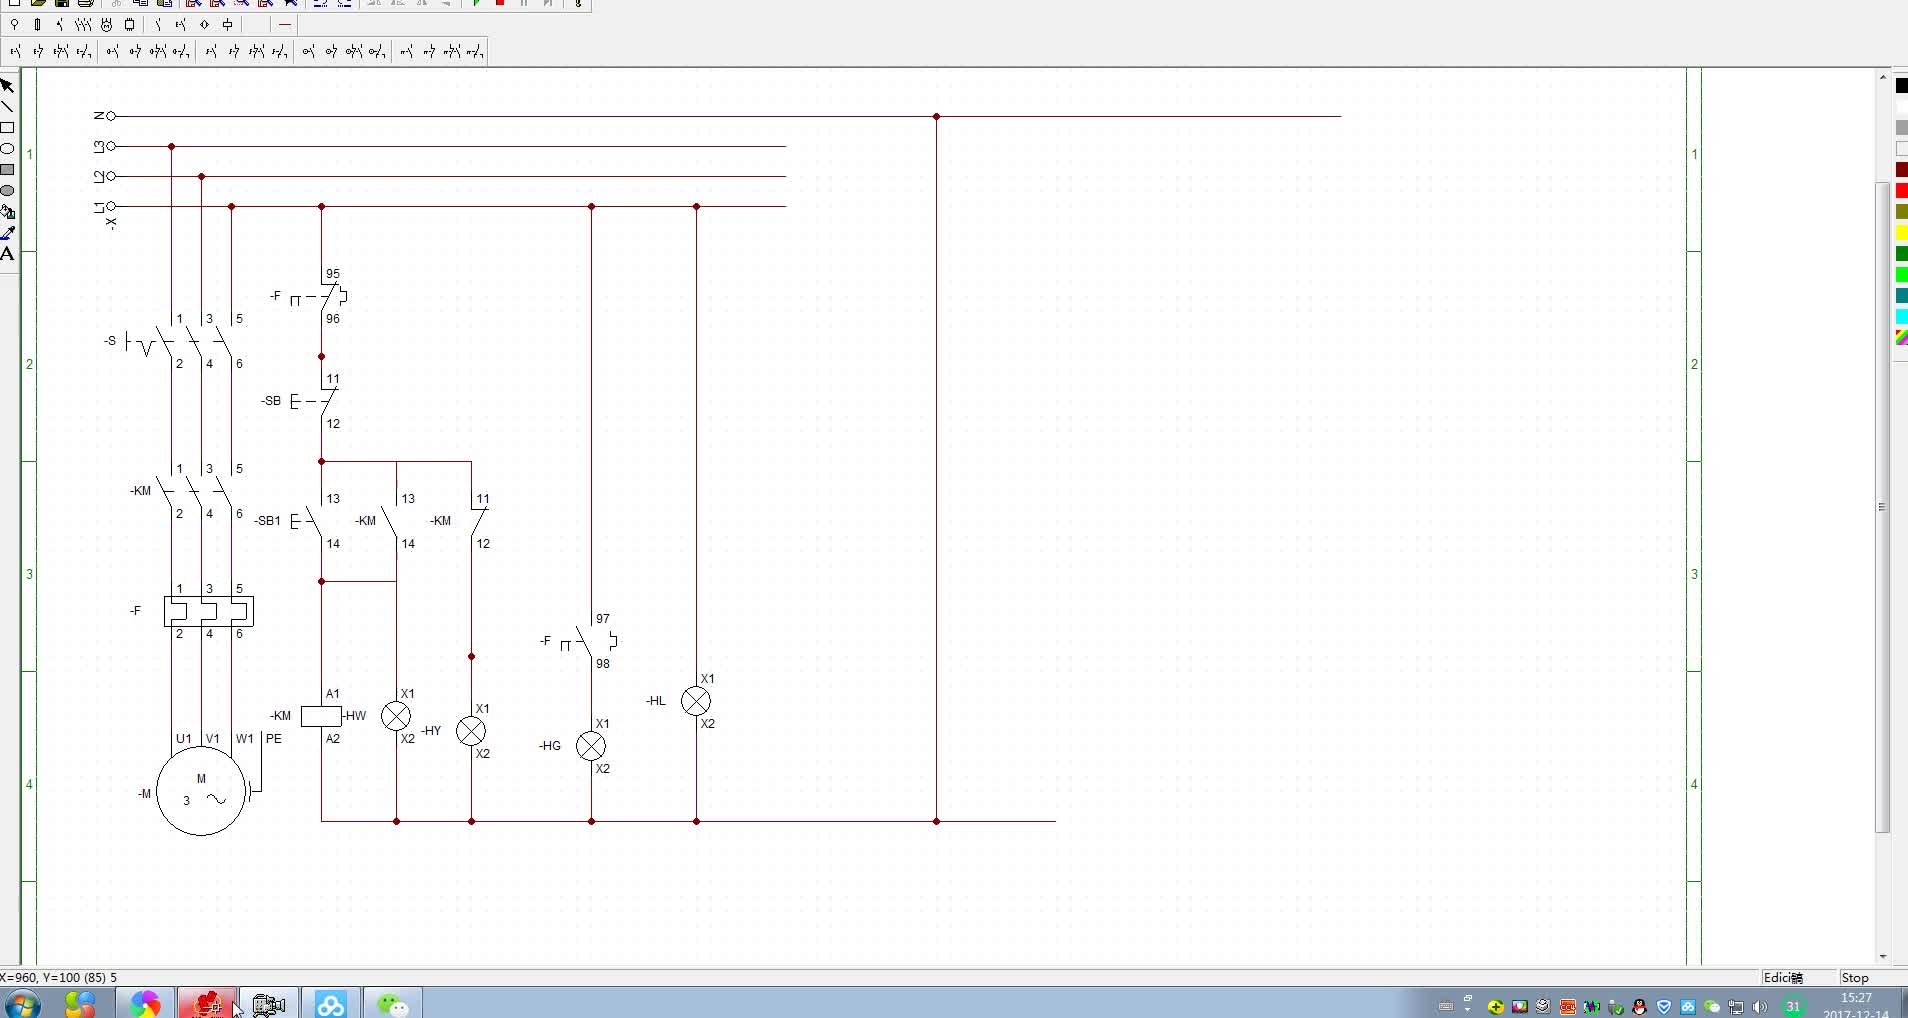Click the -F thermal overload relay block
The image size is (1908, 1018).
click(x=208, y=611)
